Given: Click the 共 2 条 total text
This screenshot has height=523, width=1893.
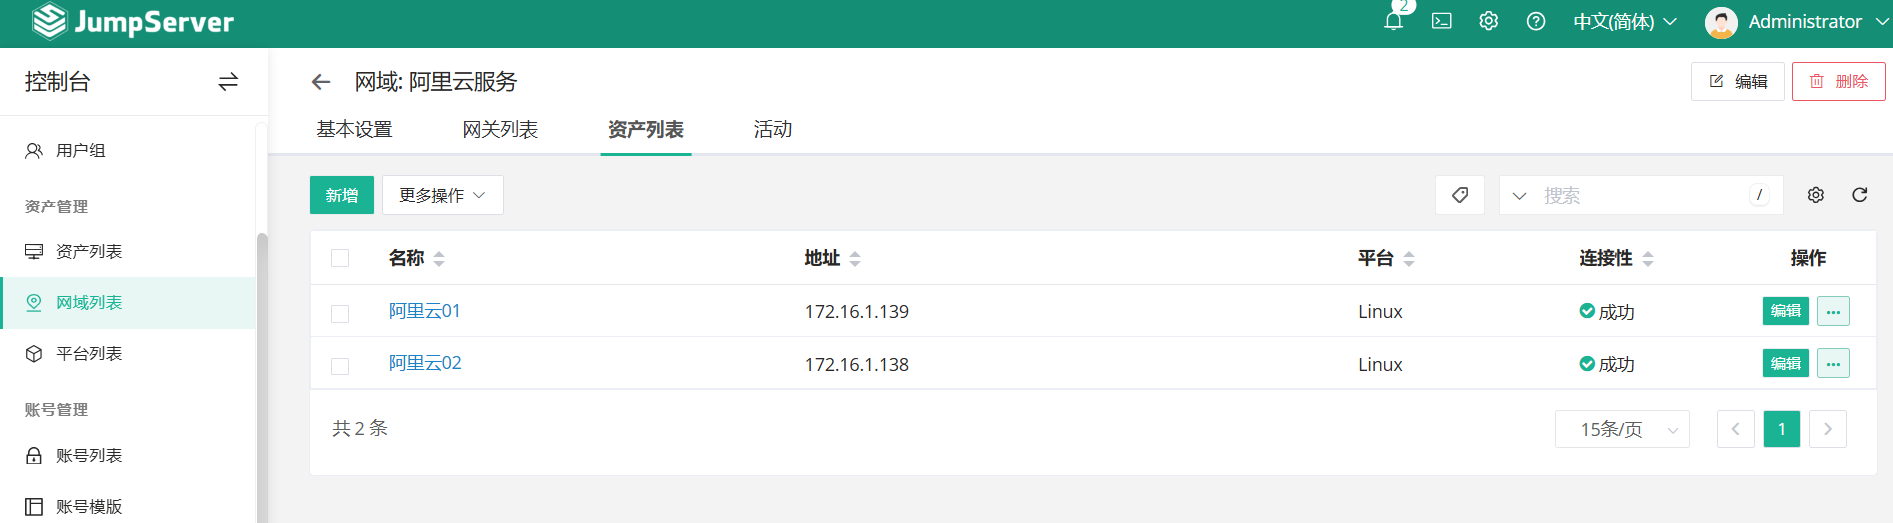Looking at the screenshot, I should [360, 428].
